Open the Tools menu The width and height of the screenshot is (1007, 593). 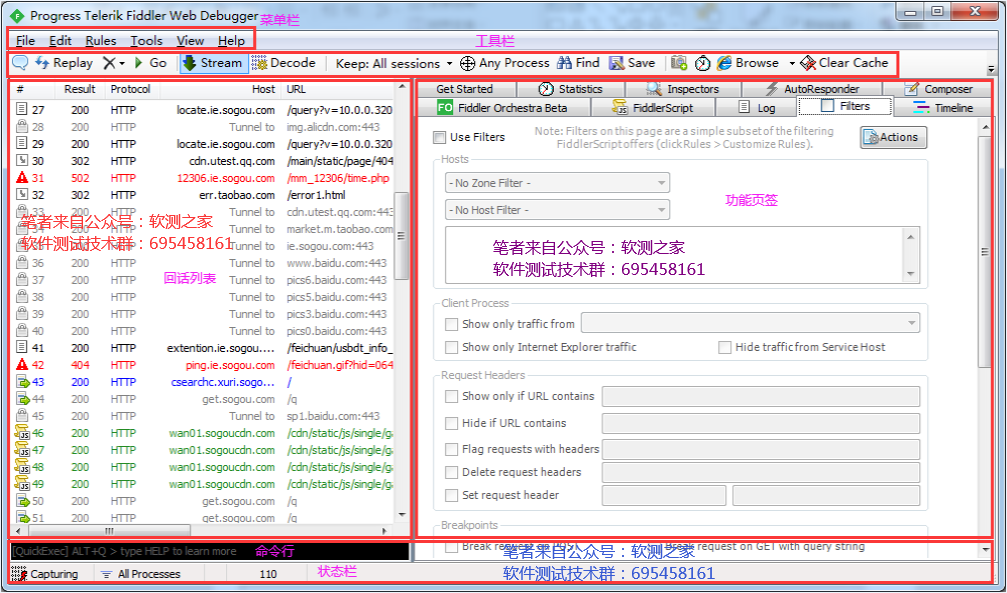(146, 40)
